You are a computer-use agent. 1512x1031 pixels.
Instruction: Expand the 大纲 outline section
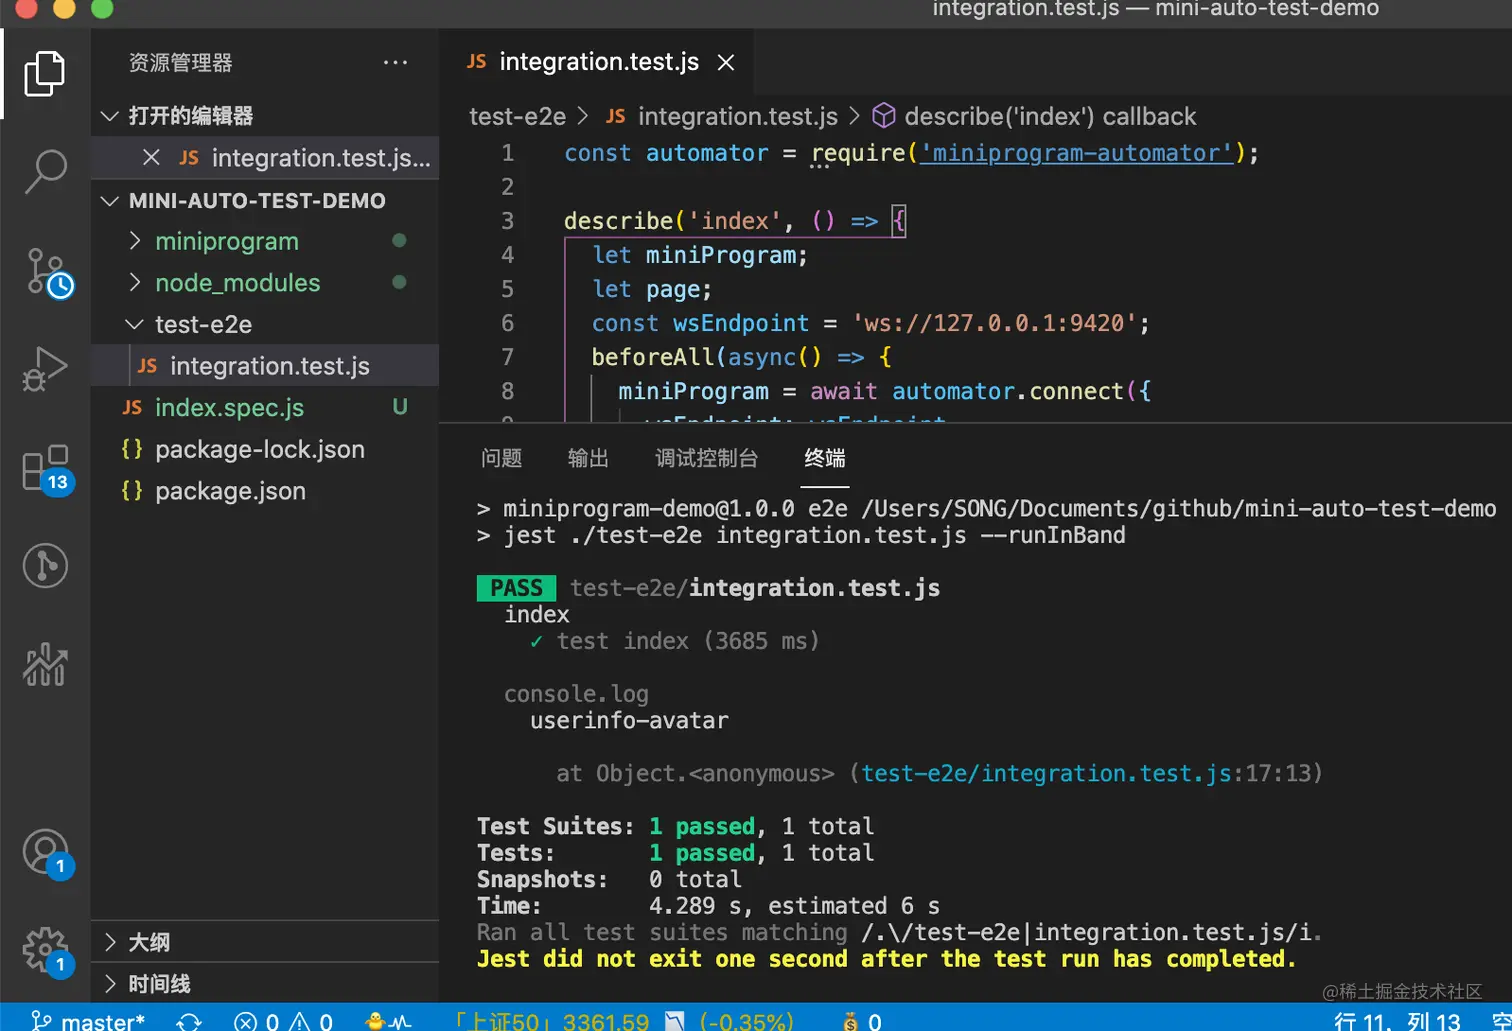(x=148, y=942)
